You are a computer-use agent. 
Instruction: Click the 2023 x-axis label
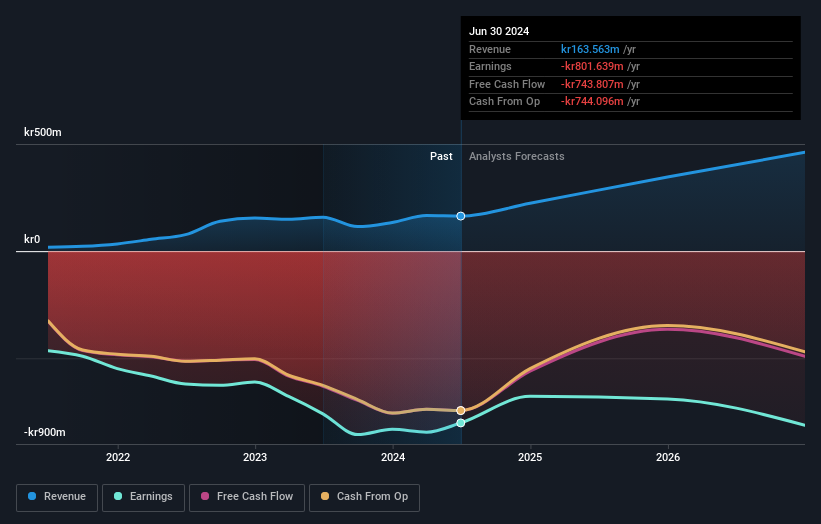tap(255, 458)
